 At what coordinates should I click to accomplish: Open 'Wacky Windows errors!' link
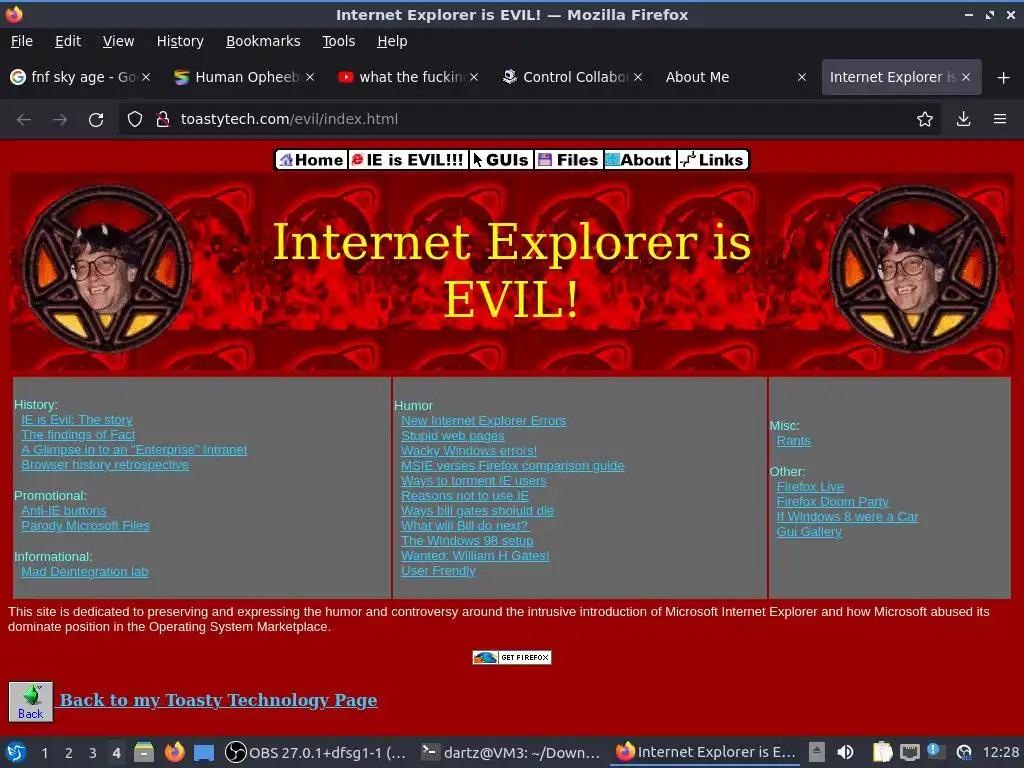(x=469, y=451)
